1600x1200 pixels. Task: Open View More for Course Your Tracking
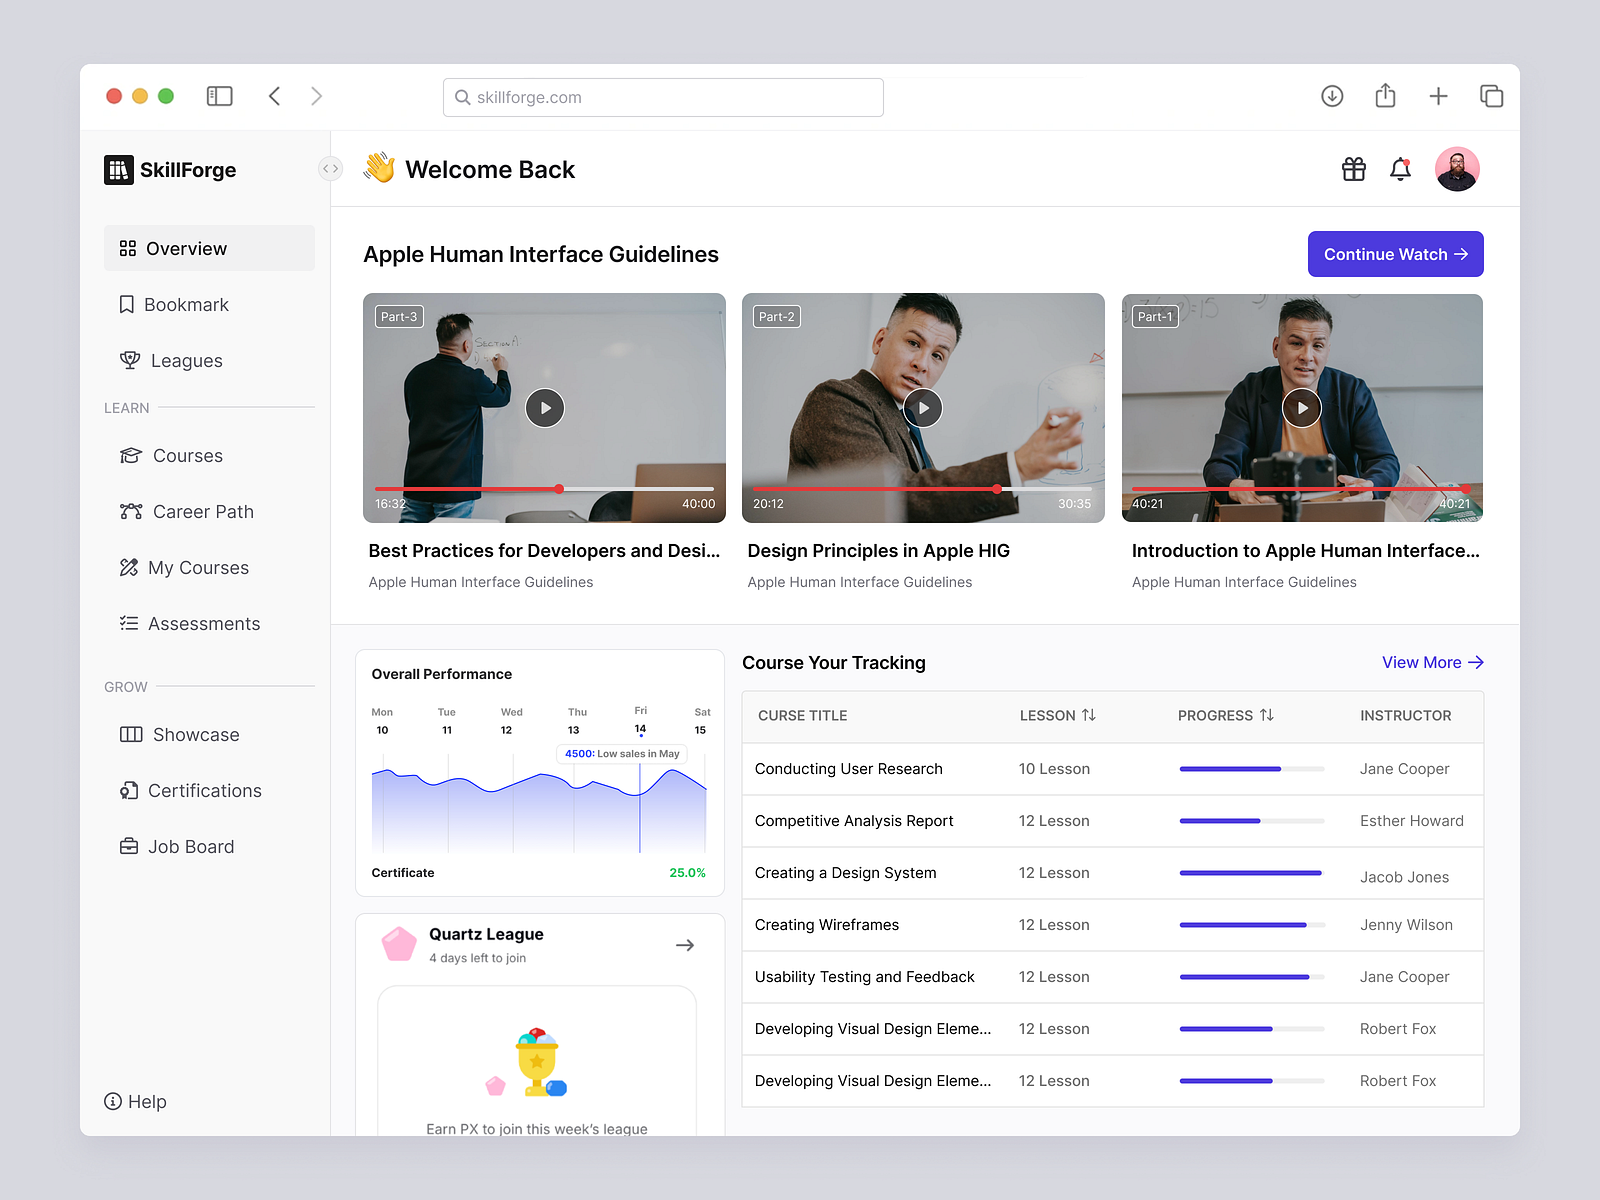(1431, 662)
